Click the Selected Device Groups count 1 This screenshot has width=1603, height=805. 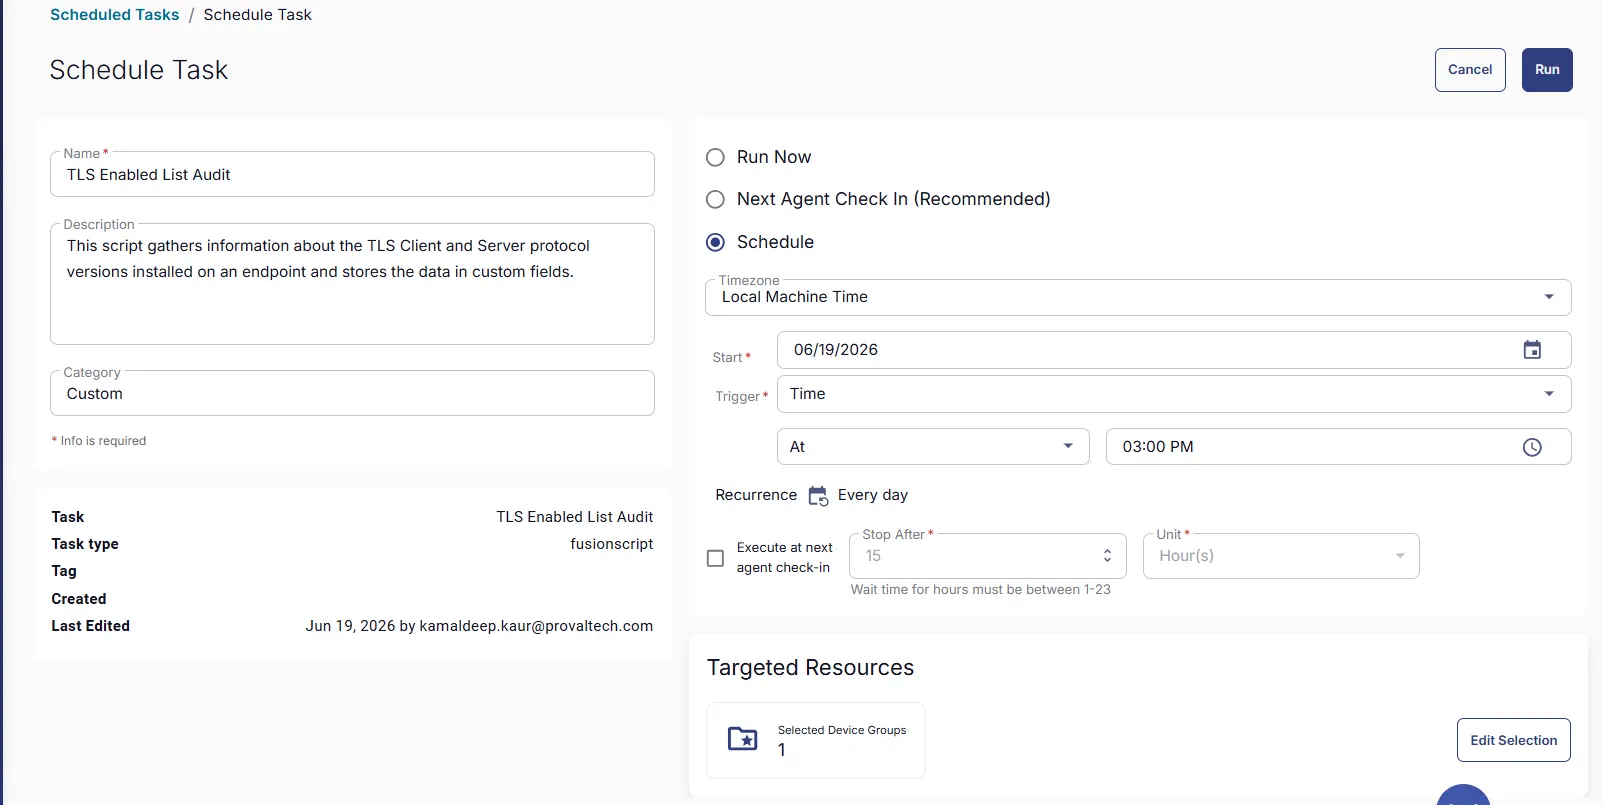click(782, 750)
